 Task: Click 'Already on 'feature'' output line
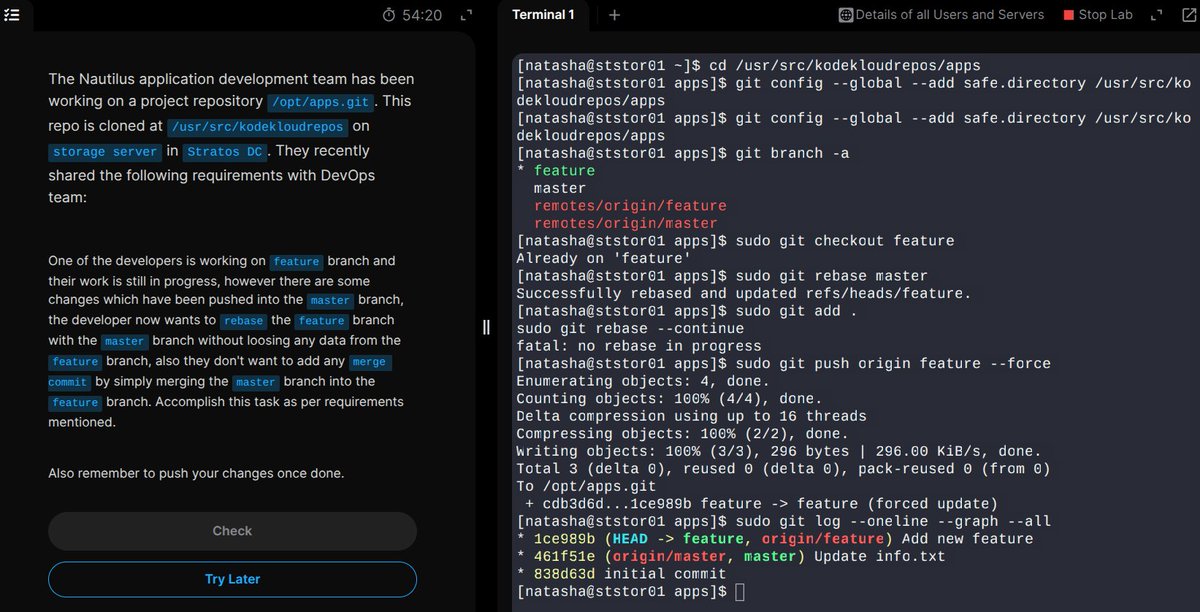pos(603,258)
